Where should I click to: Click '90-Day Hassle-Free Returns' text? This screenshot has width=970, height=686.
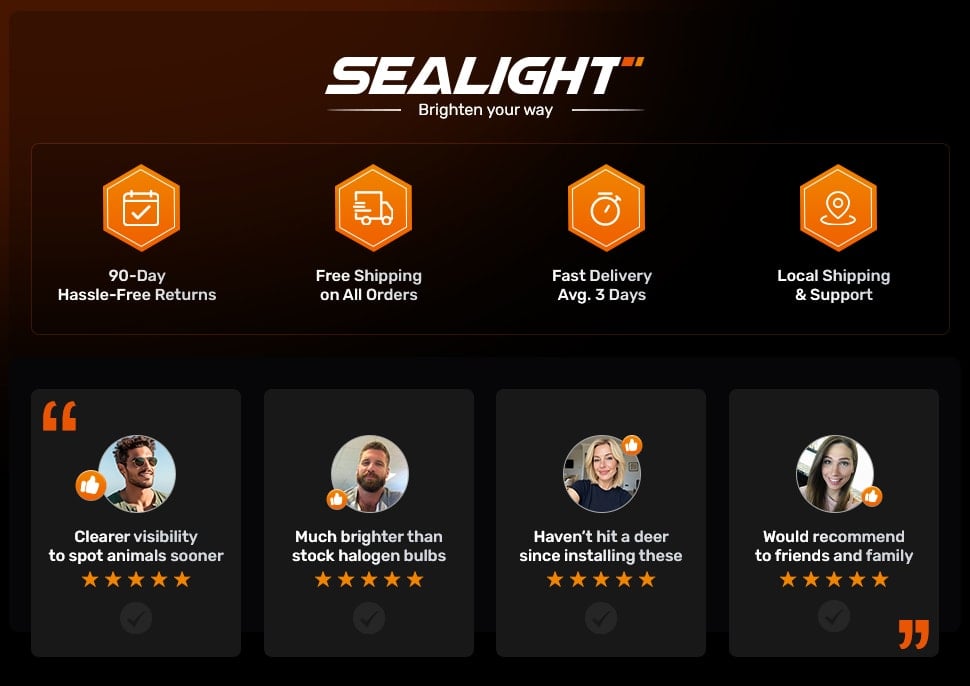137,285
